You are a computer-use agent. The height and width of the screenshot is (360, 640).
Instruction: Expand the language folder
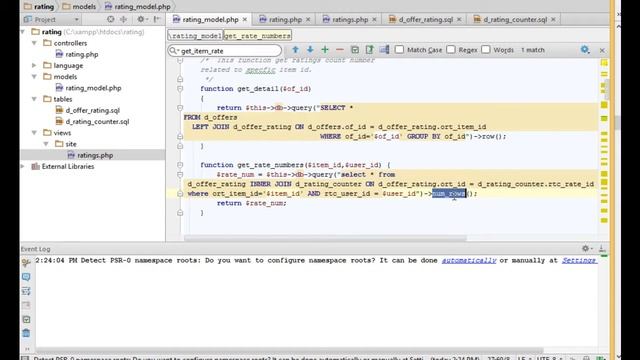pos(35,65)
